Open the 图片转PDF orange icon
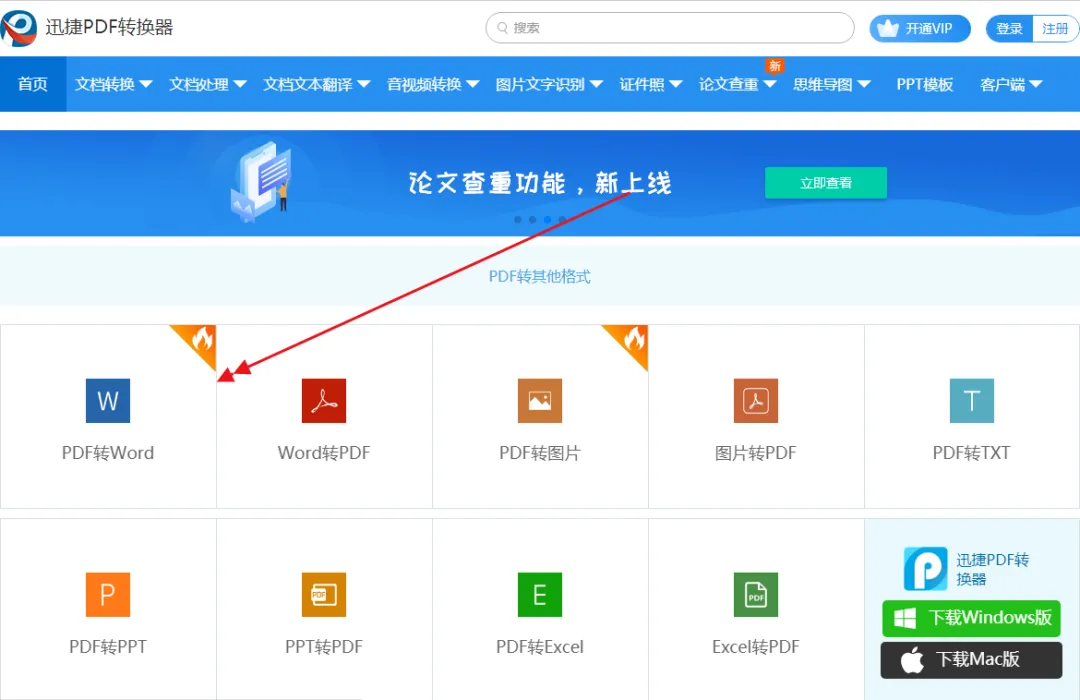1080x700 pixels. click(756, 400)
